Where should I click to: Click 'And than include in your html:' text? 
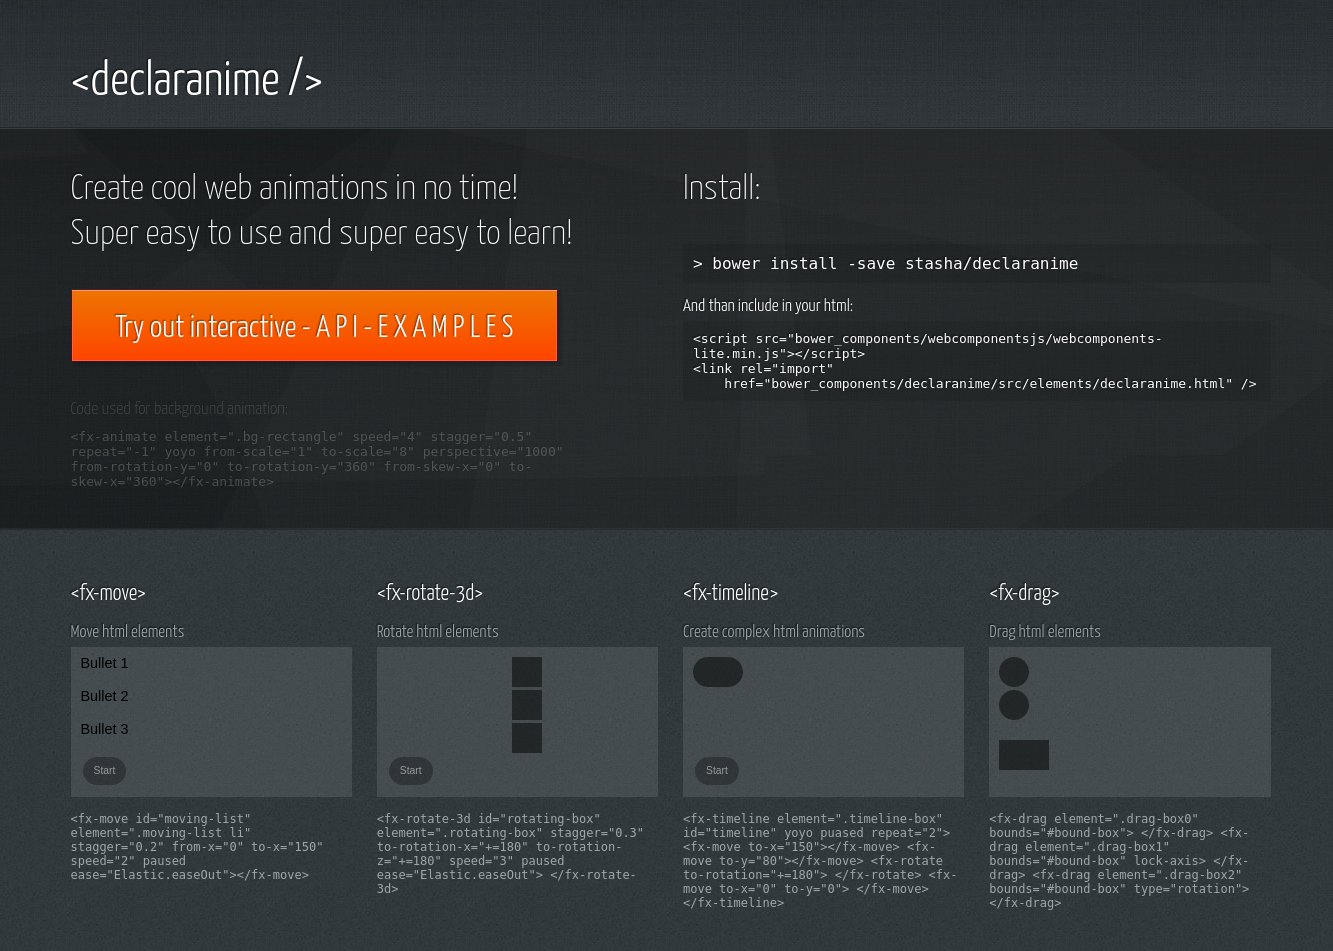point(768,306)
